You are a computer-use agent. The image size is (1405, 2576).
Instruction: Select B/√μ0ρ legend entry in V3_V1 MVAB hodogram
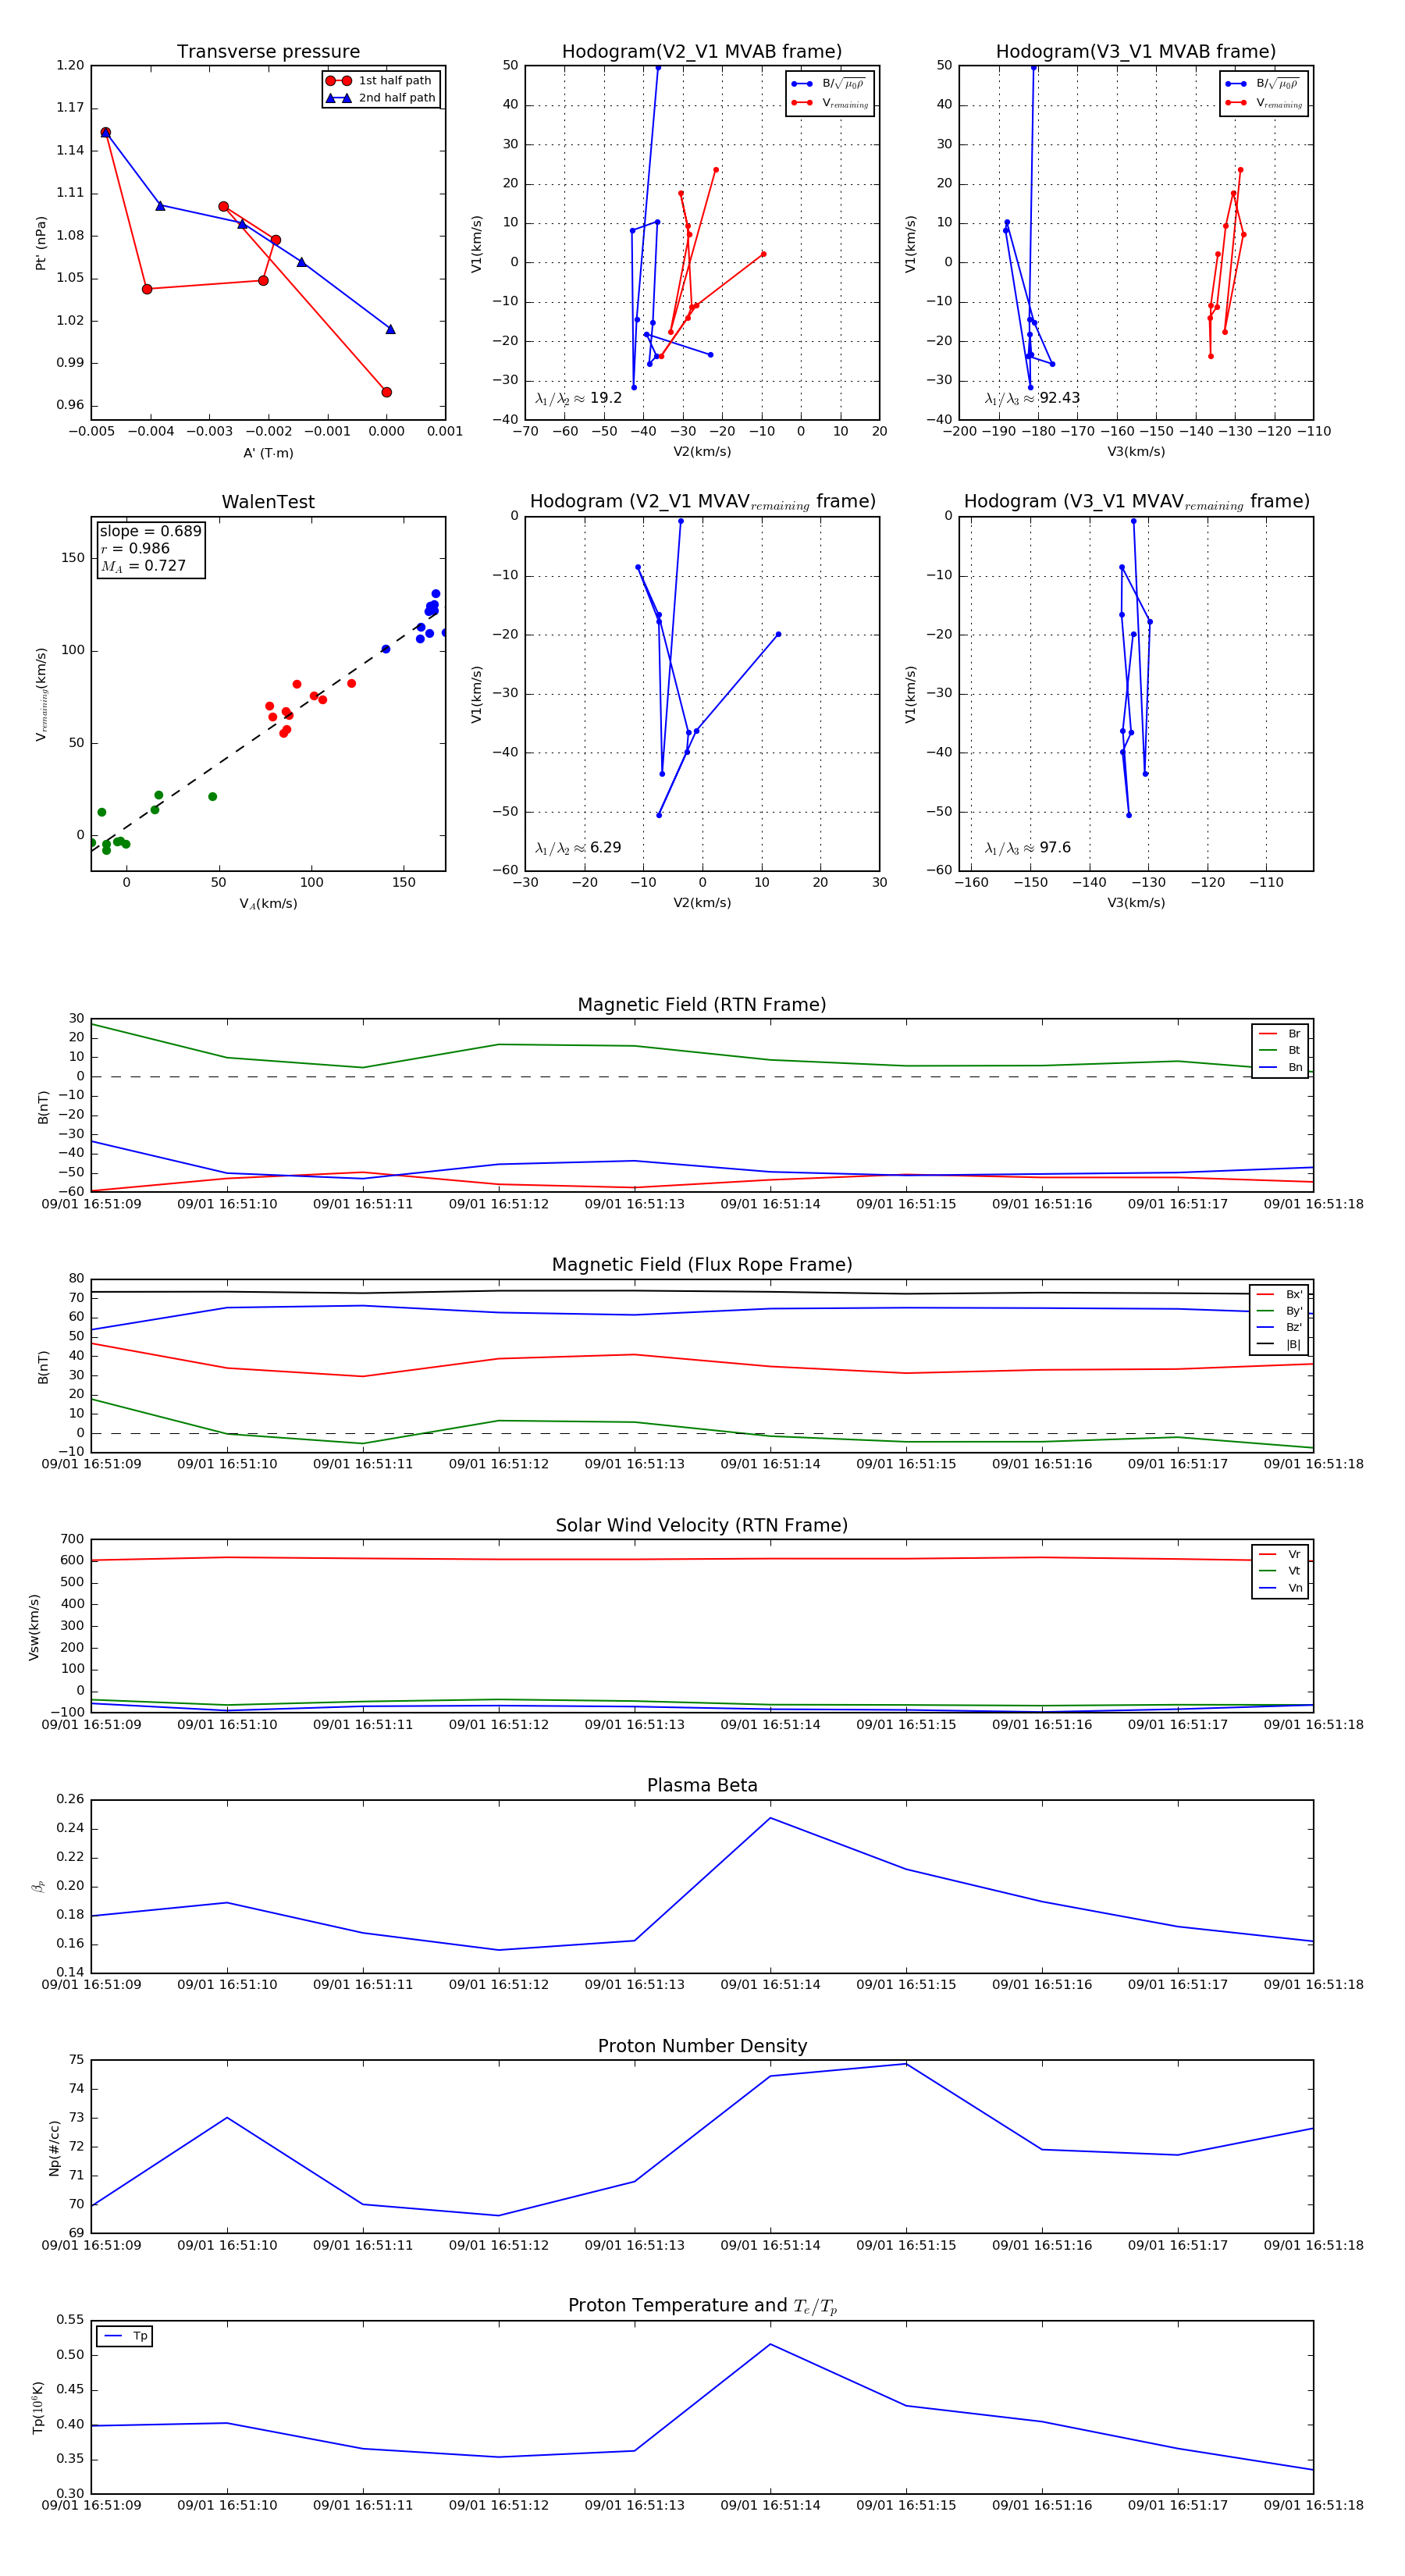point(1263,84)
